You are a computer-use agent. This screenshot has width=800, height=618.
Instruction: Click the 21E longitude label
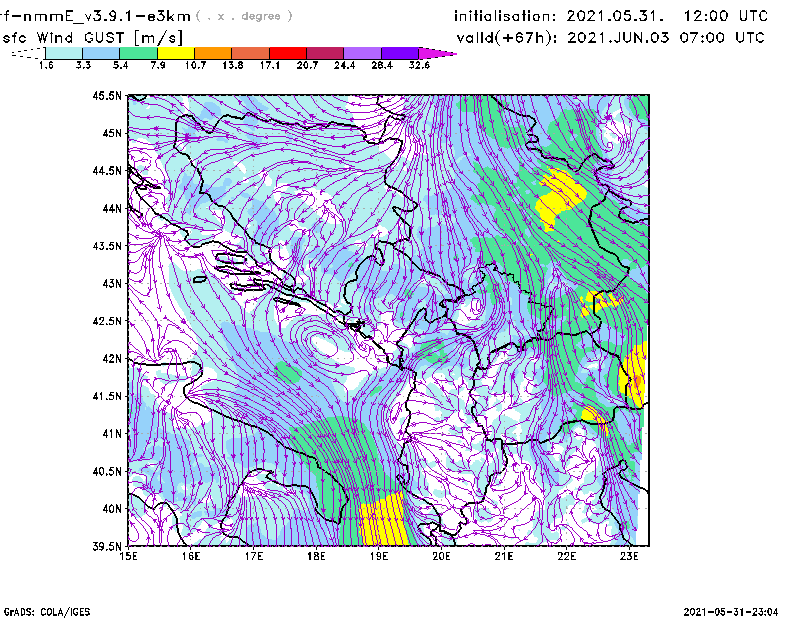click(x=504, y=556)
